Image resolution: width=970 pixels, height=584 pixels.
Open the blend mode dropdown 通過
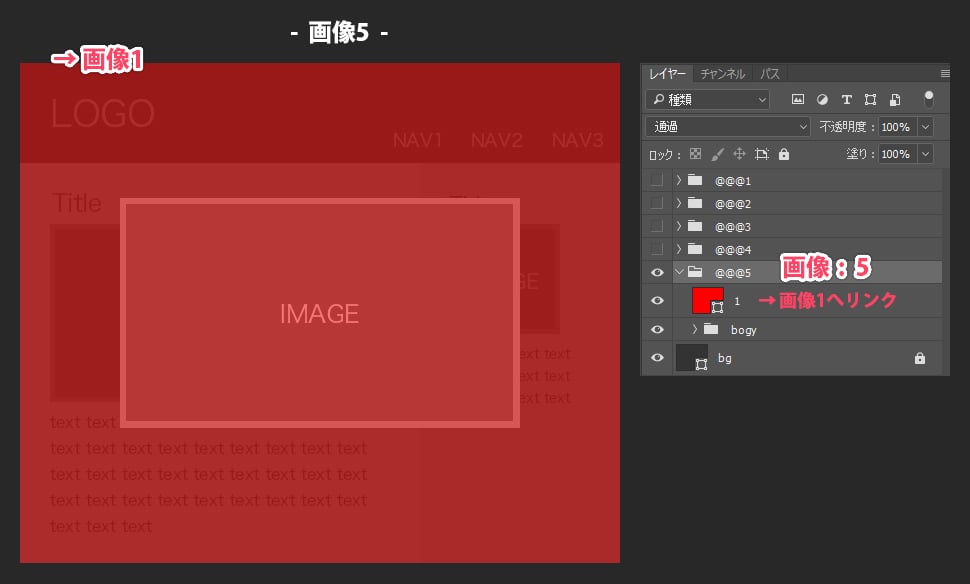(x=728, y=127)
